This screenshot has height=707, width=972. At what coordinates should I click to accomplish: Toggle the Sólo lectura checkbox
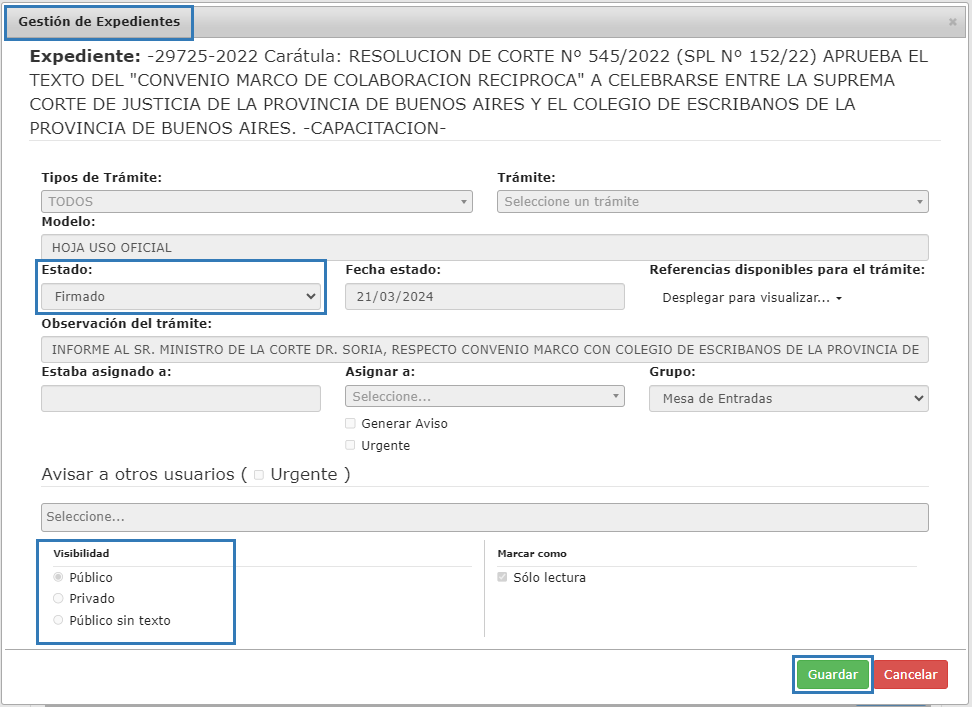click(x=502, y=577)
